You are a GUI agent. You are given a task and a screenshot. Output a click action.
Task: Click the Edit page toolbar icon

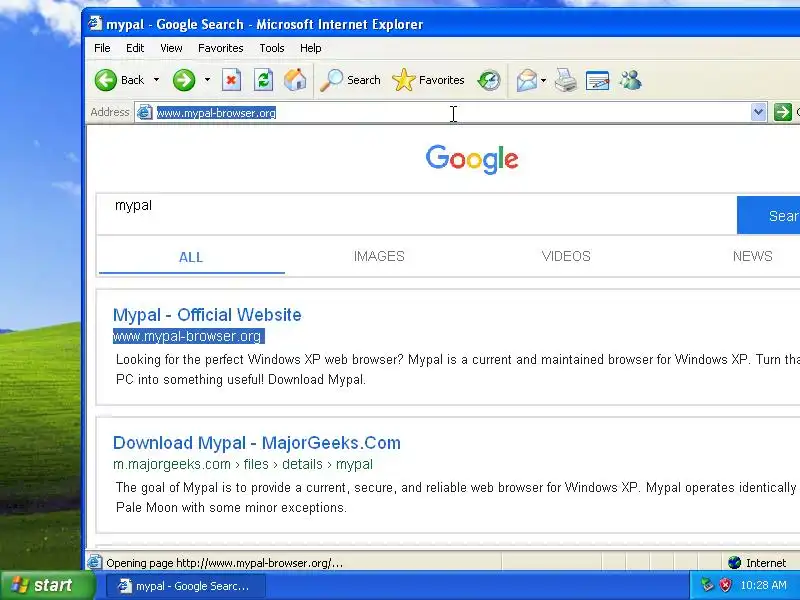[x=597, y=80]
